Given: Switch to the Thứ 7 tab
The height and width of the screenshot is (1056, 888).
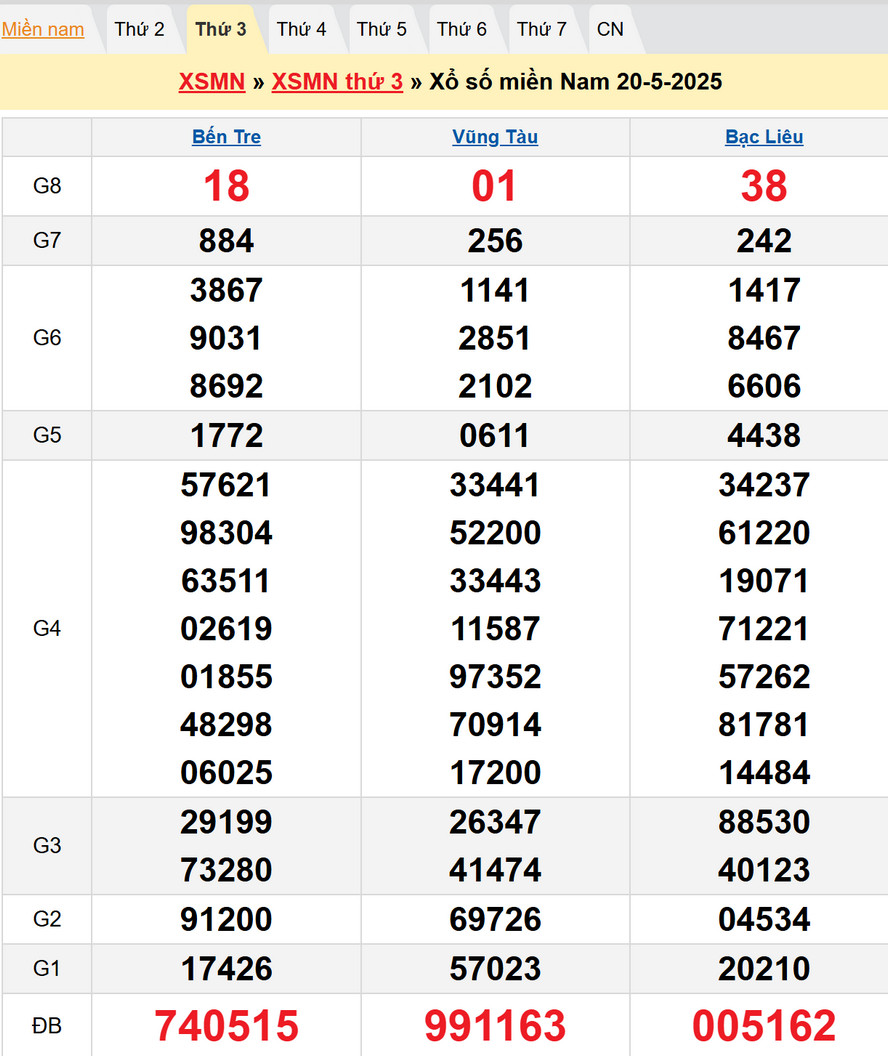Looking at the screenshot, I should coord(541,29).
